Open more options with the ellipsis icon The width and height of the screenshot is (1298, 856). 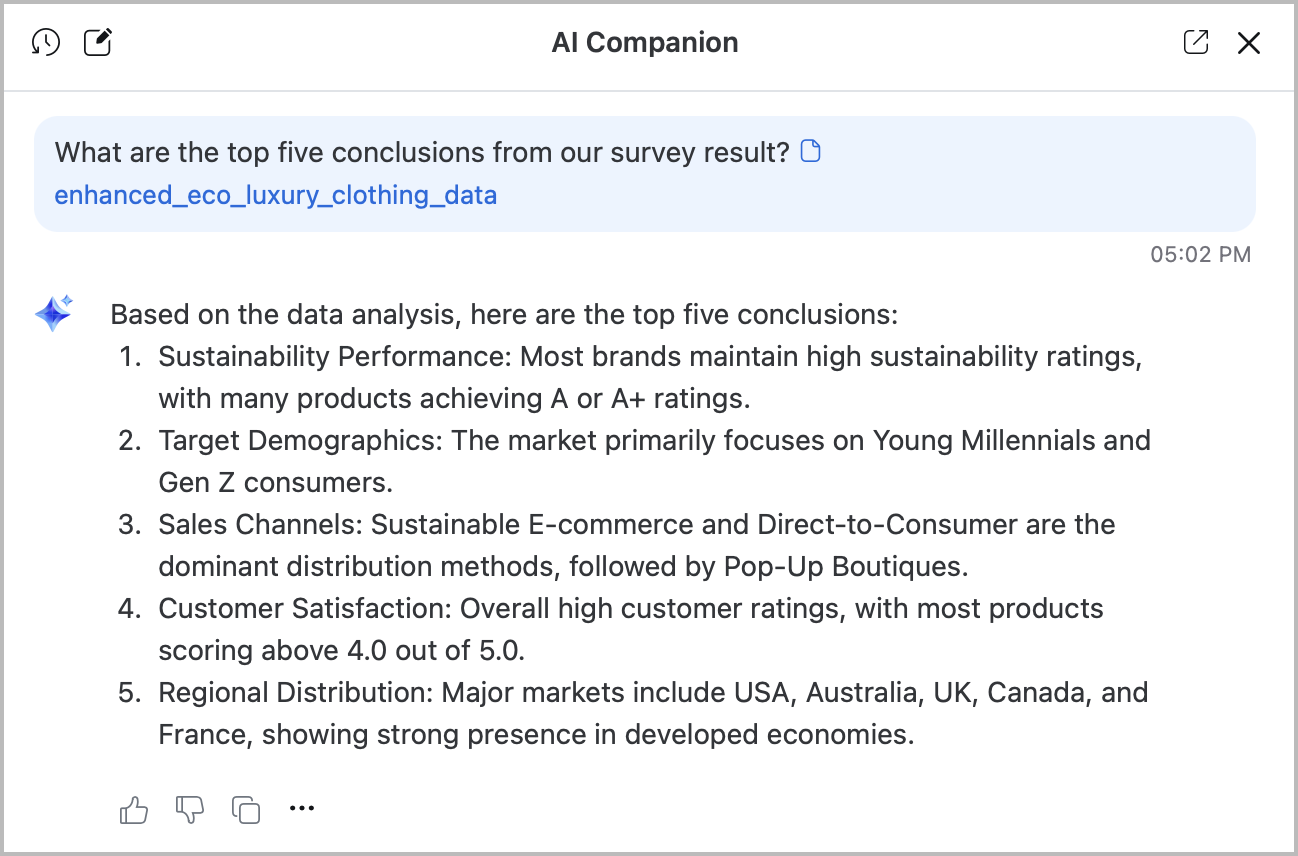click(x=301, y=808)
